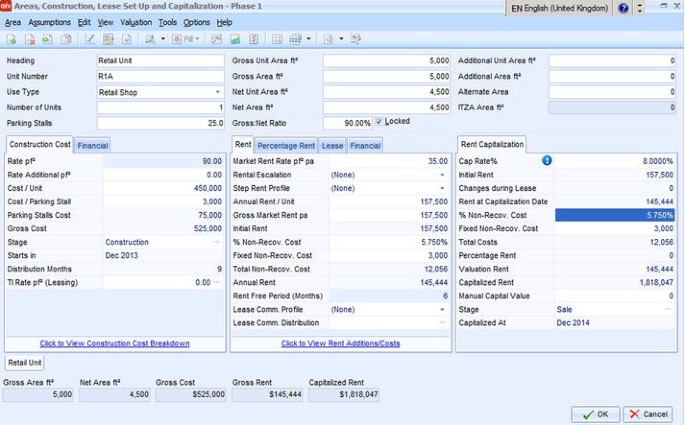This screenshot has width=685, height=425.
Task: Click the delete area icon with red X
Action: coord(30,39)
